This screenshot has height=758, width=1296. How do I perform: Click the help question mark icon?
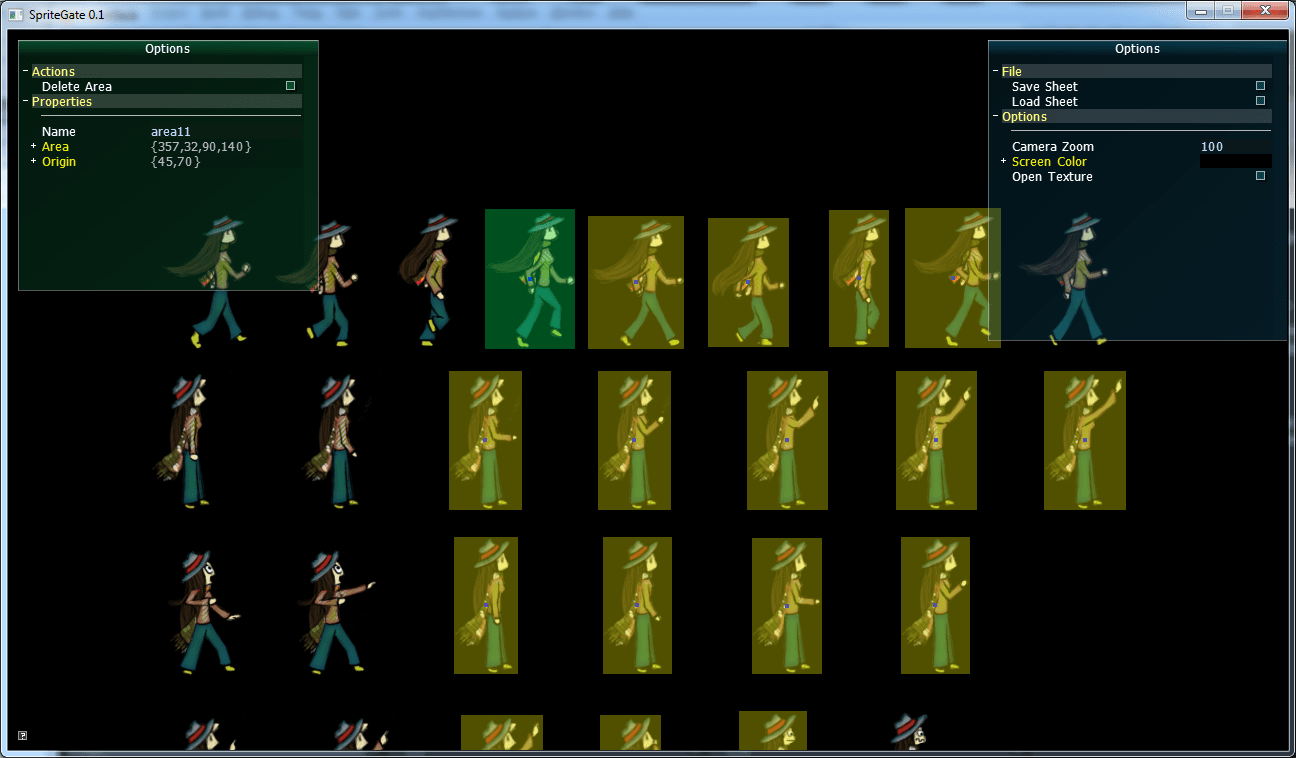[23, 735]
